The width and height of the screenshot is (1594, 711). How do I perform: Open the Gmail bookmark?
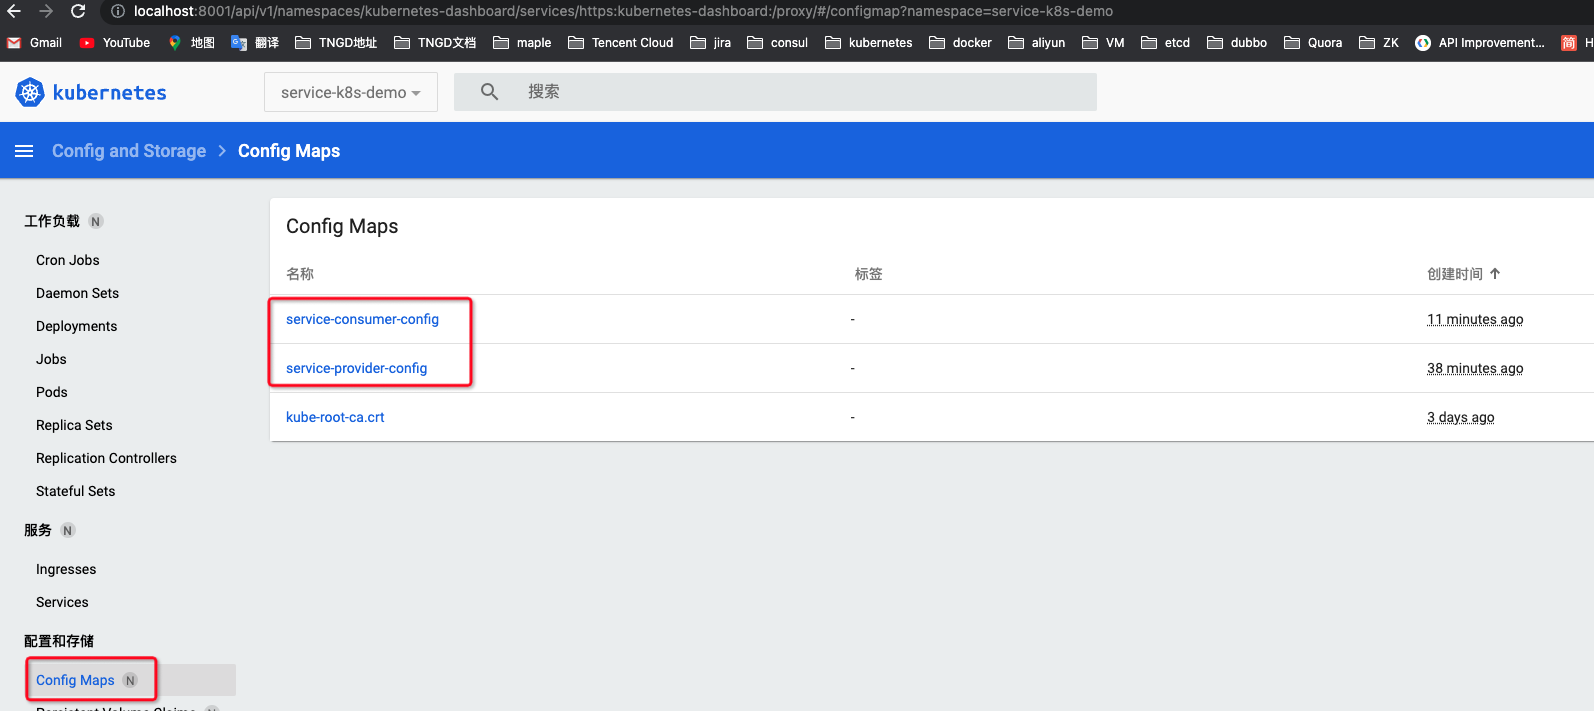pos(34,43)
